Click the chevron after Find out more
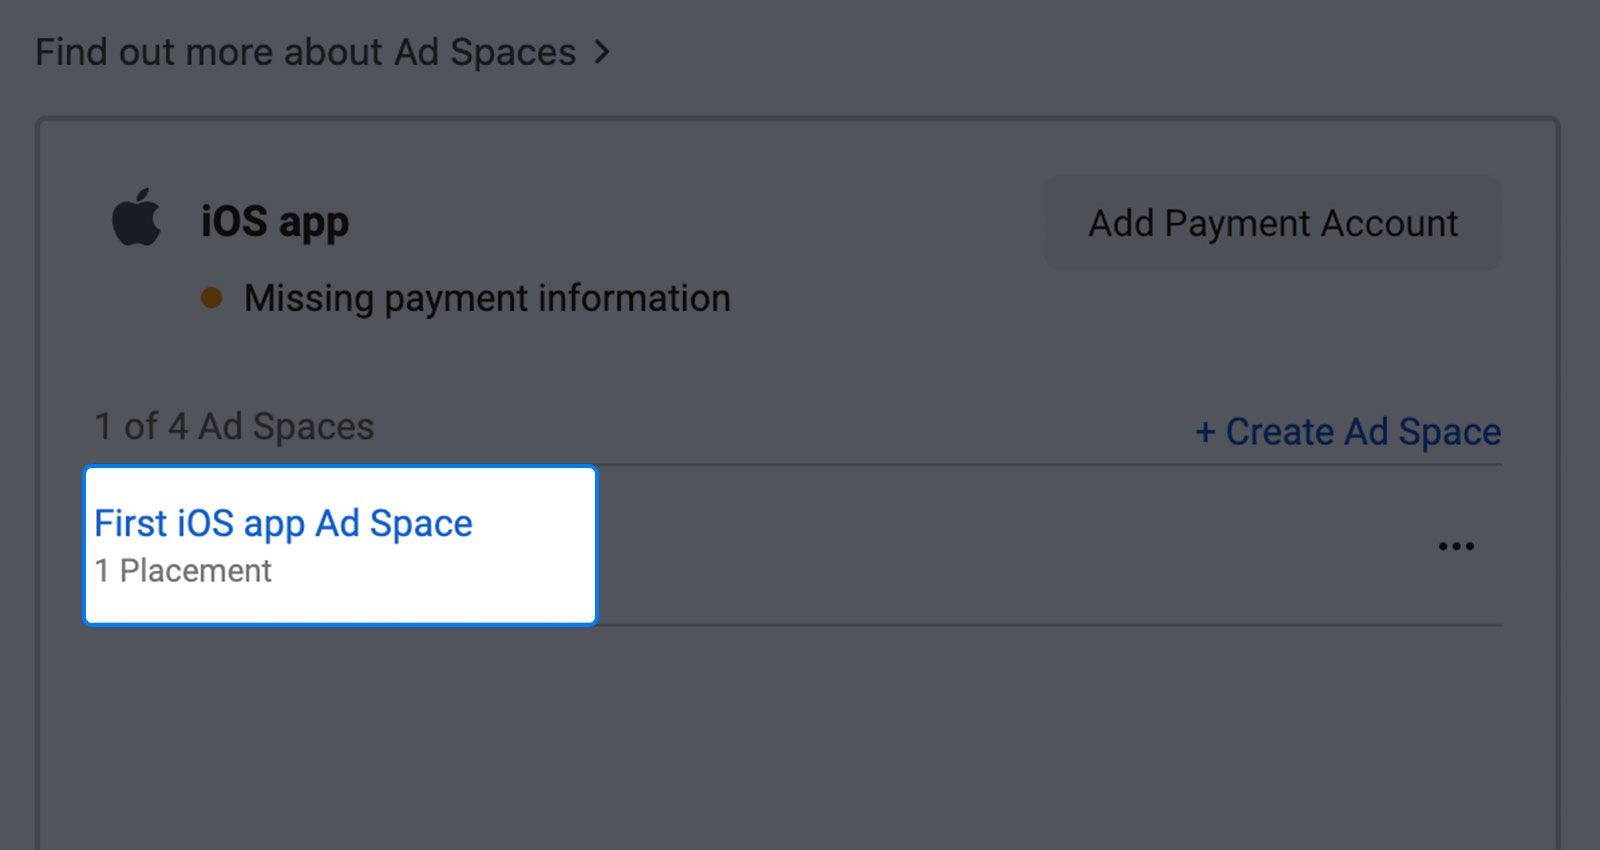The height and width of the screenshot is (850, 1600). click(601, 52)
